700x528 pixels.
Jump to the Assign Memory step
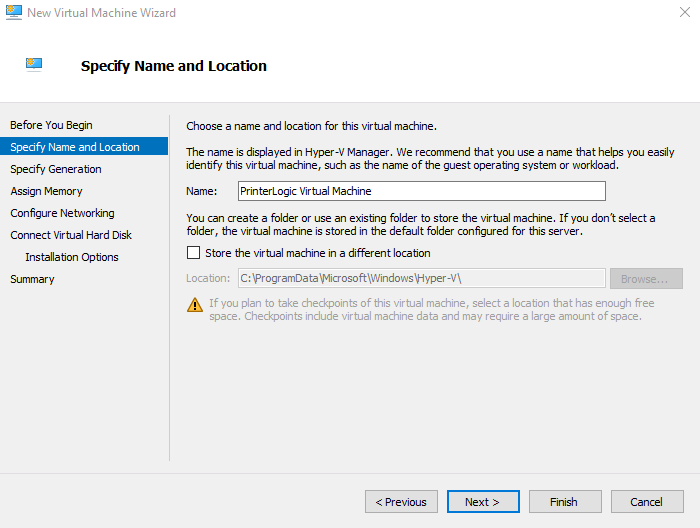pyautogui.click(x=46, y=191)
